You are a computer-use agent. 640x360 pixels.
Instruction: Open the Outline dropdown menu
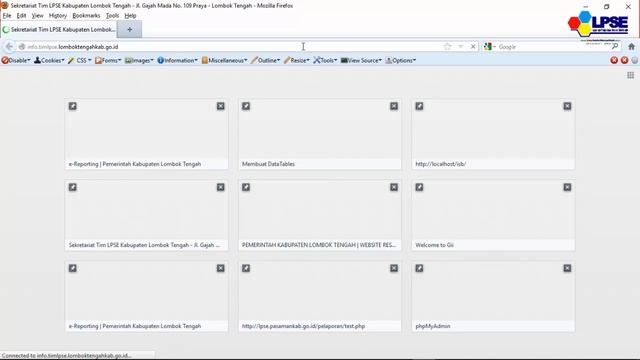[x=266, y=60]
